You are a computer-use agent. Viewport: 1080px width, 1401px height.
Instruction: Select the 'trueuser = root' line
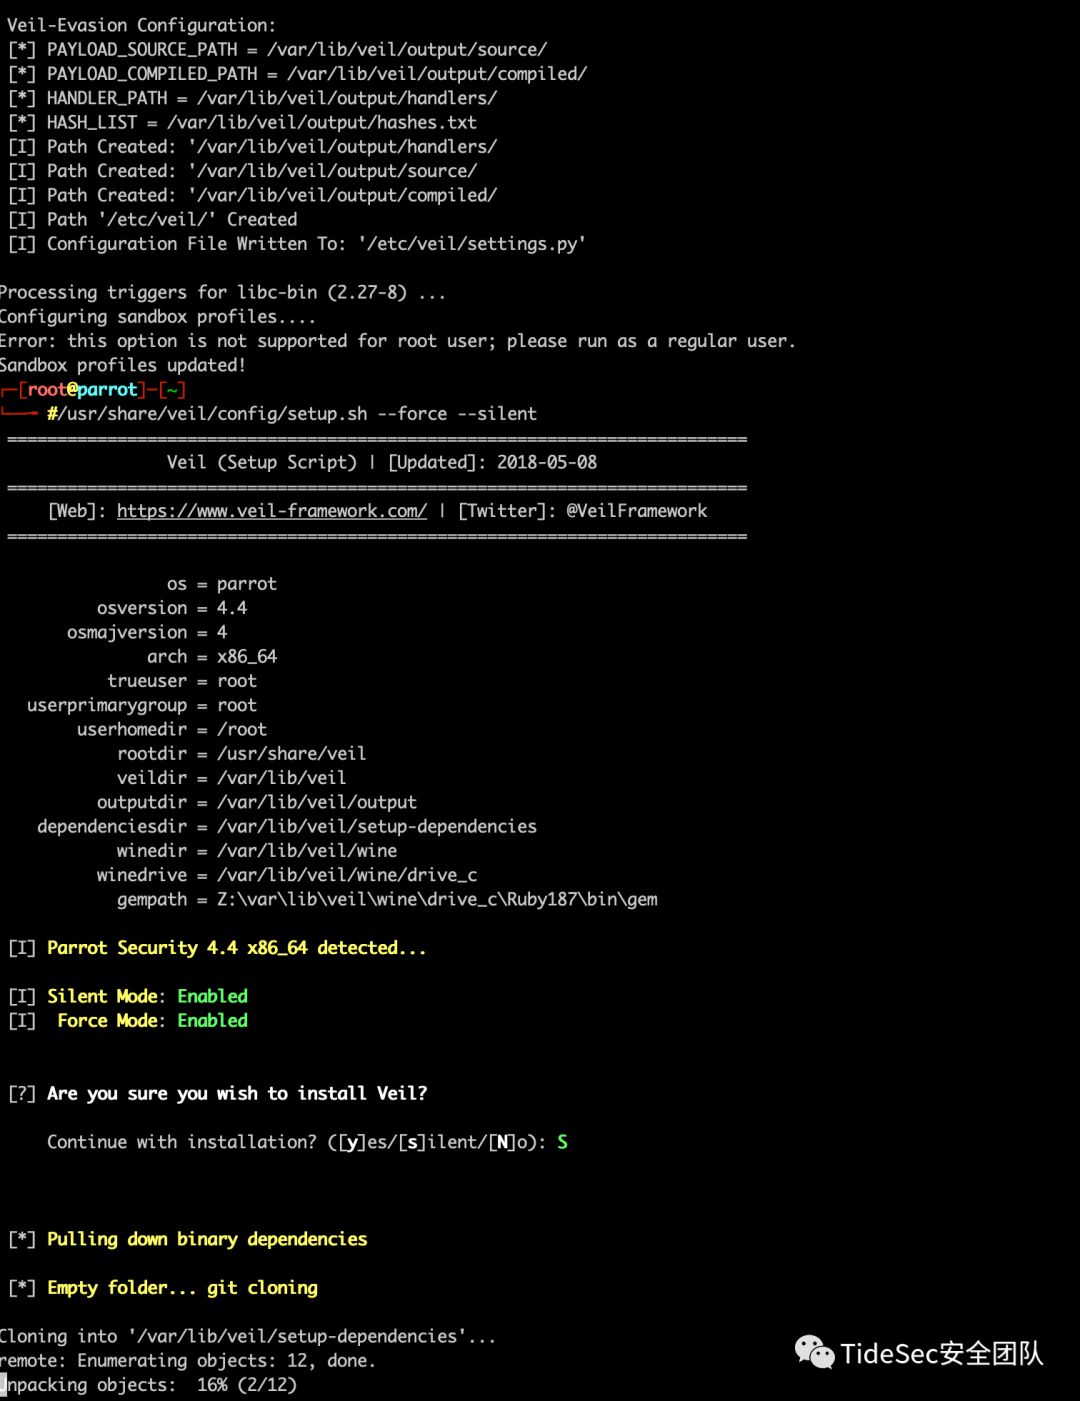(182, 681)
